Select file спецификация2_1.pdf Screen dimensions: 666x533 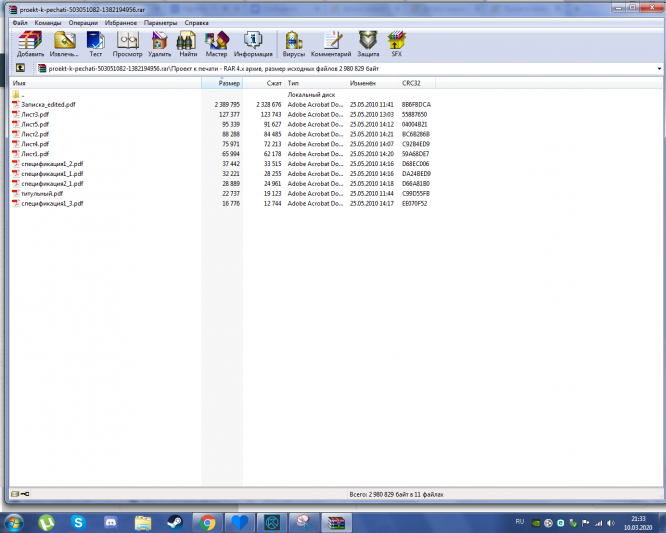(x=52, y=183)
